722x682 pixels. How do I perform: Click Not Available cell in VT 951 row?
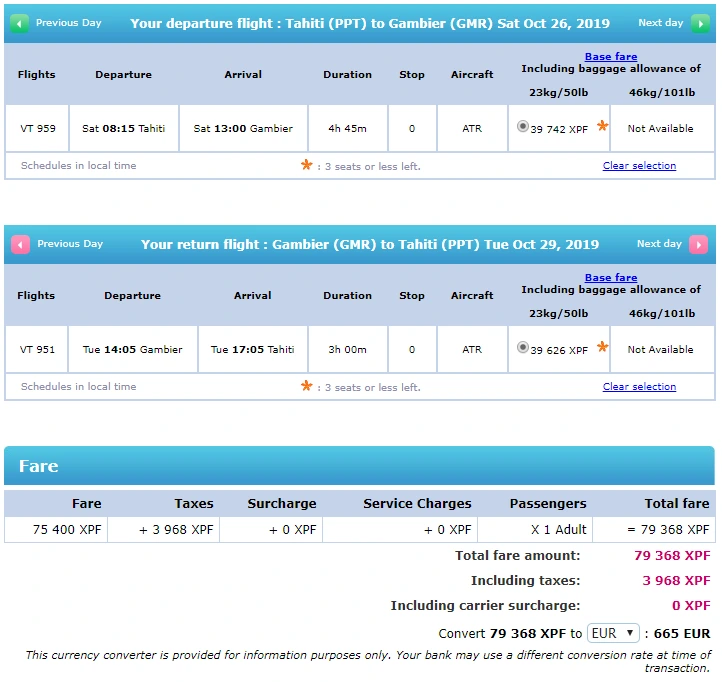tap(661, 350)
